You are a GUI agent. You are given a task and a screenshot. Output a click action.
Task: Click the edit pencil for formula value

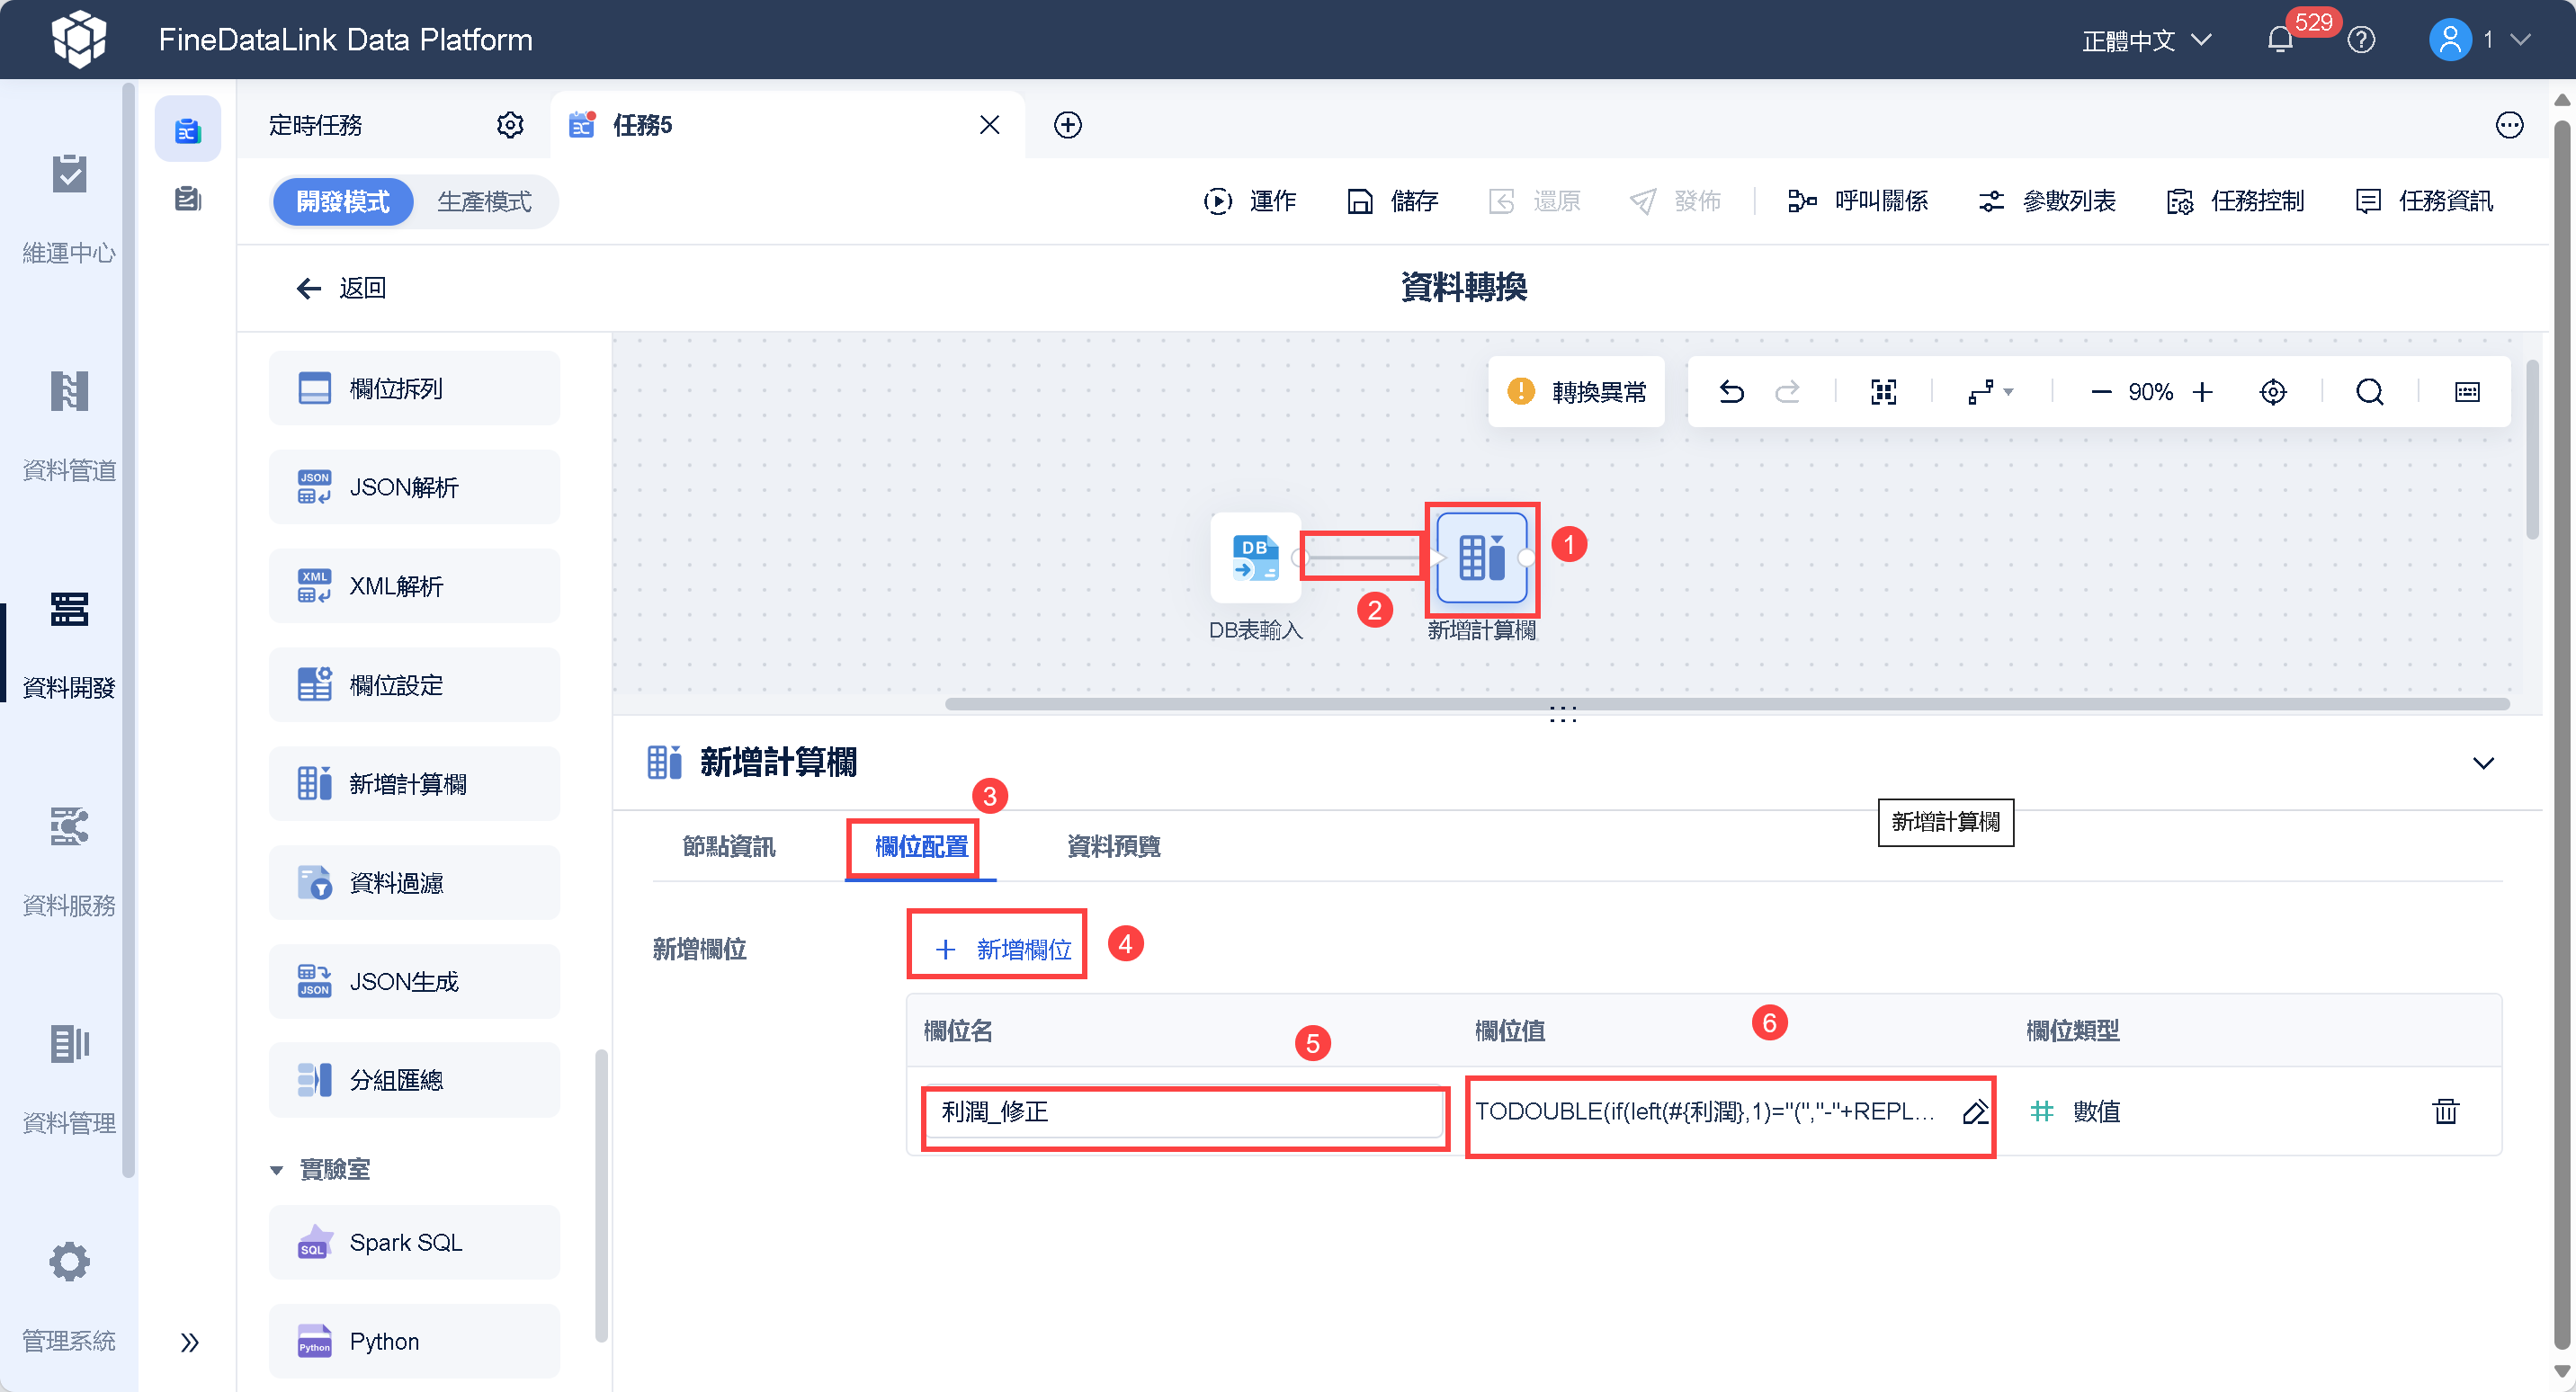pyautogui.click(x=1974, y=1112)
